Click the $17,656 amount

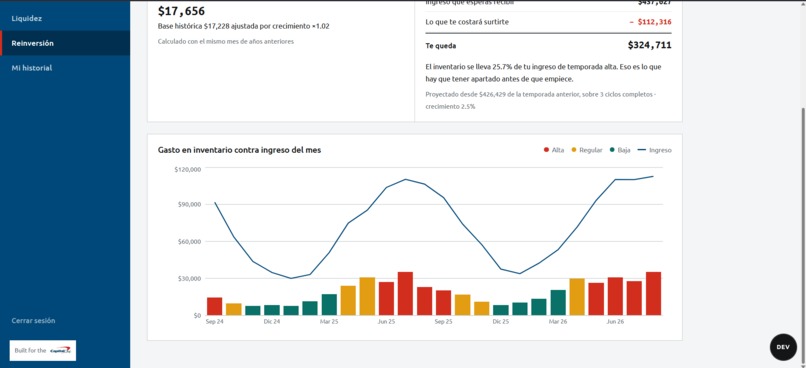[x=181, y=11]
